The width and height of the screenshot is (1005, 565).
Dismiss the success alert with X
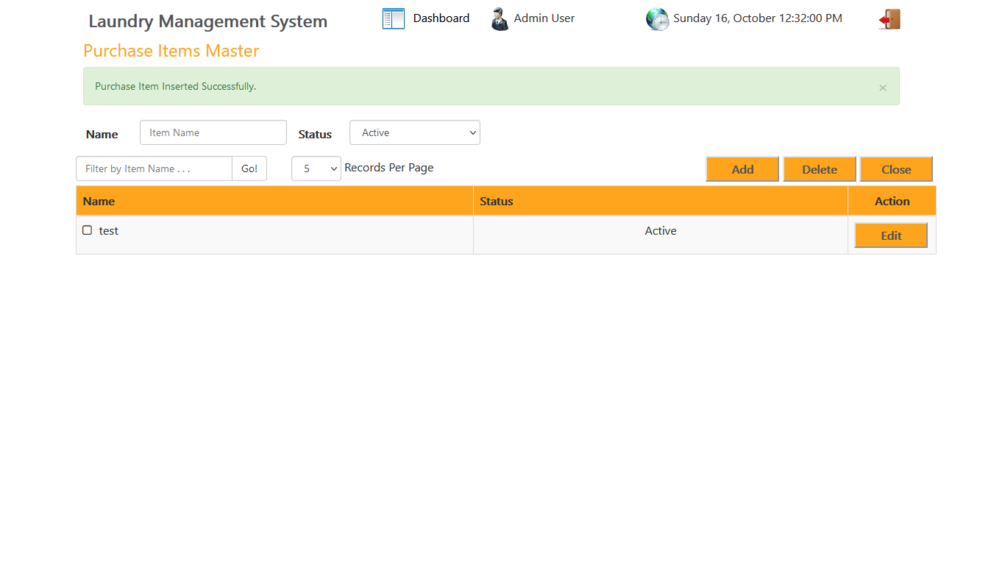pos(883,88)
